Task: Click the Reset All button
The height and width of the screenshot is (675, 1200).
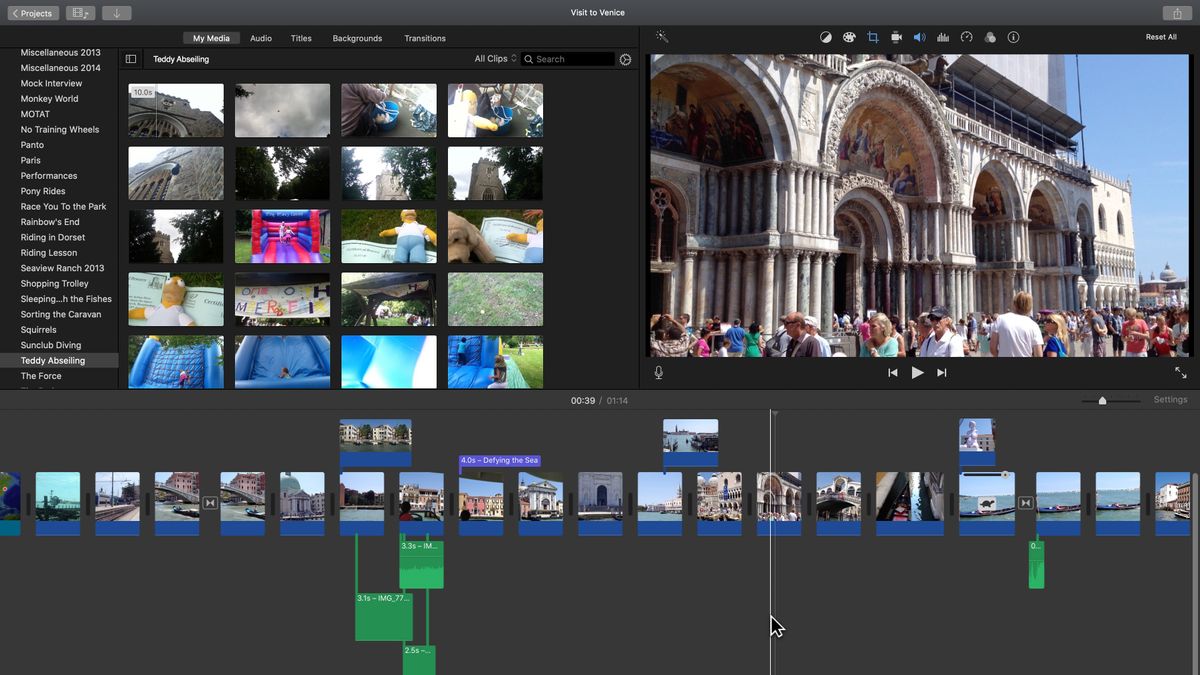Action: coord(1160,36)
